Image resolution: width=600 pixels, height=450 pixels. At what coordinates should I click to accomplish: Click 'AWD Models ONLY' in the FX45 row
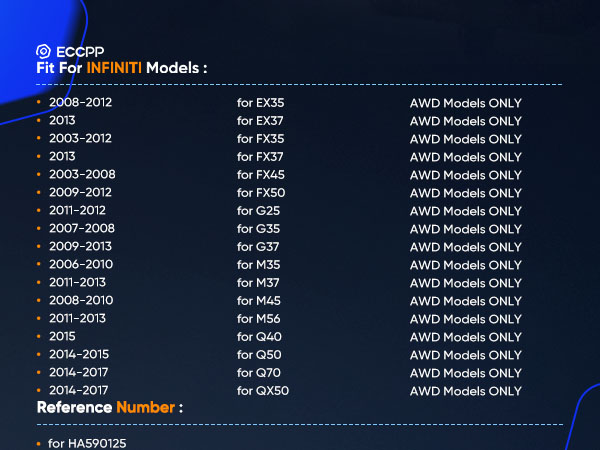[465, 175]
